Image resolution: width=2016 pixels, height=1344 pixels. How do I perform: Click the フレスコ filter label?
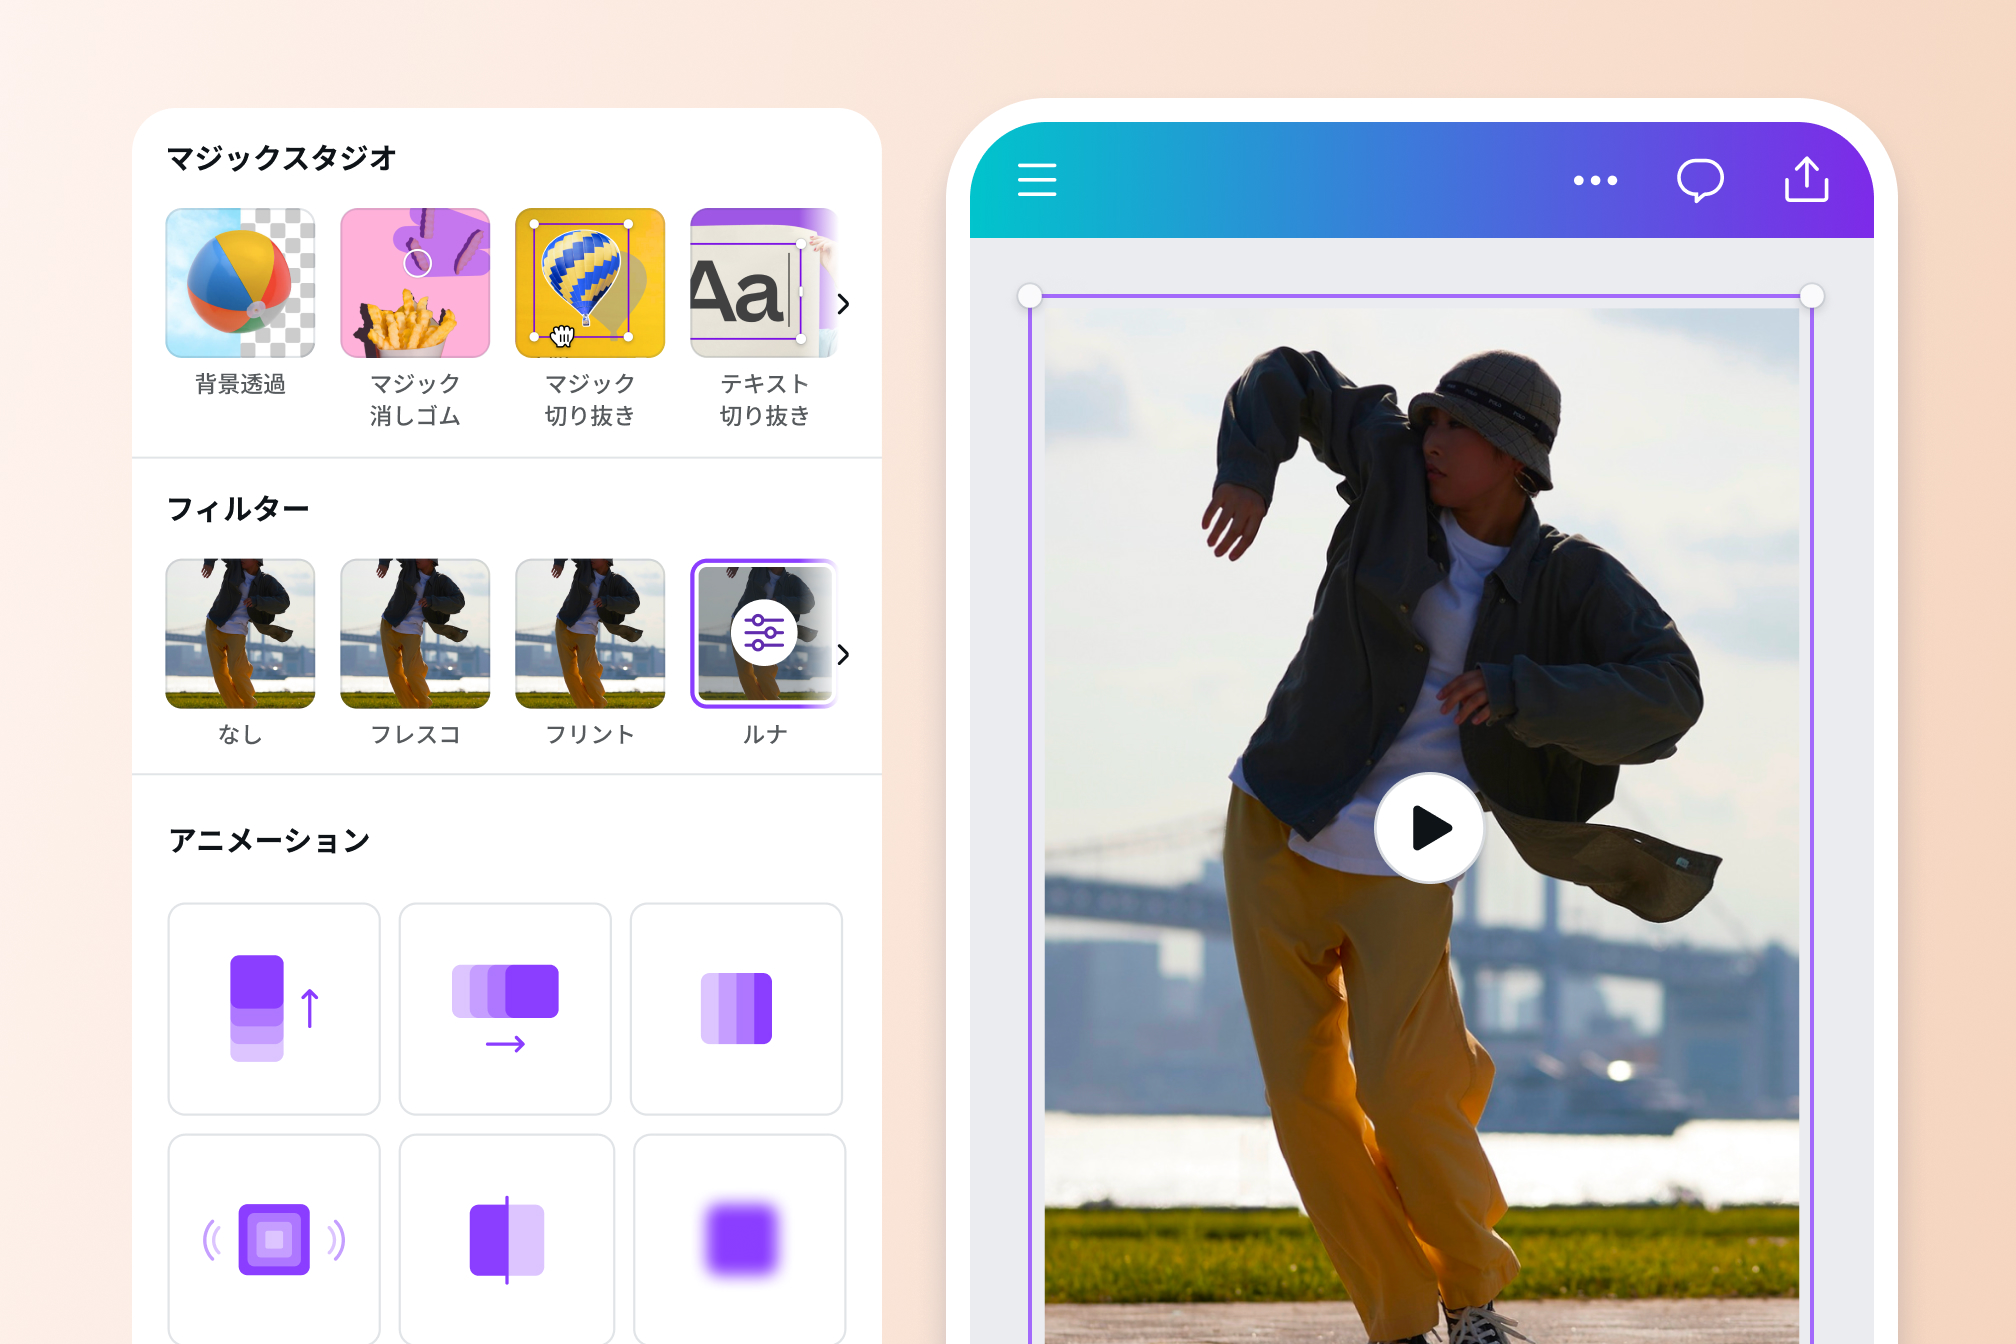tap(415, 735)
